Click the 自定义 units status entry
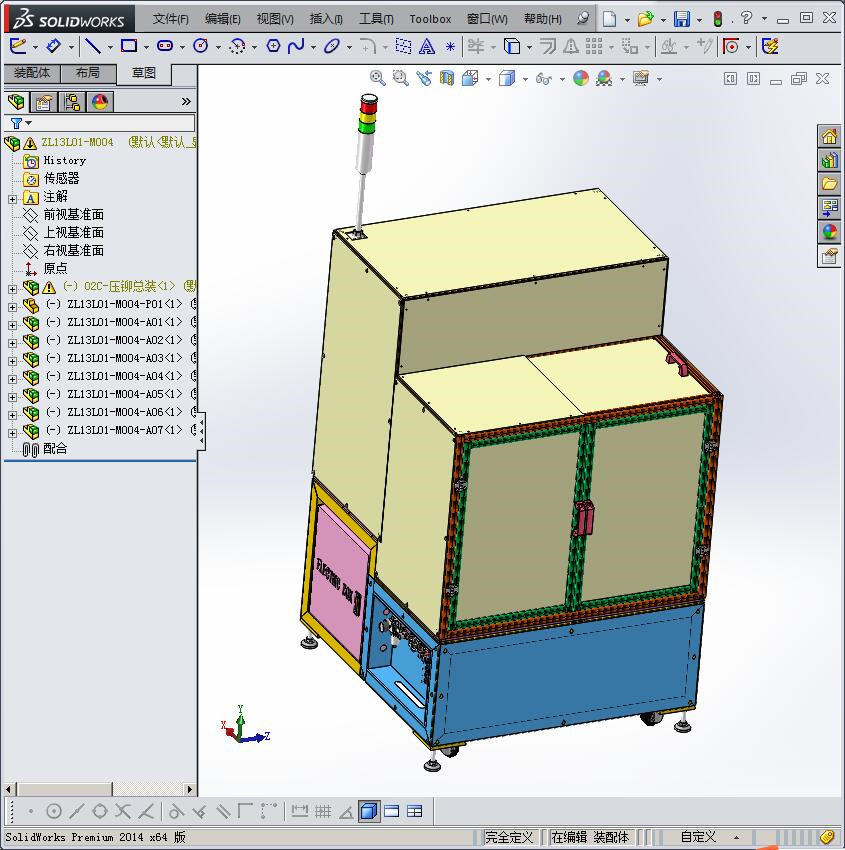The width and height of the screenshot is (845, 850). [x=698, y=837]
